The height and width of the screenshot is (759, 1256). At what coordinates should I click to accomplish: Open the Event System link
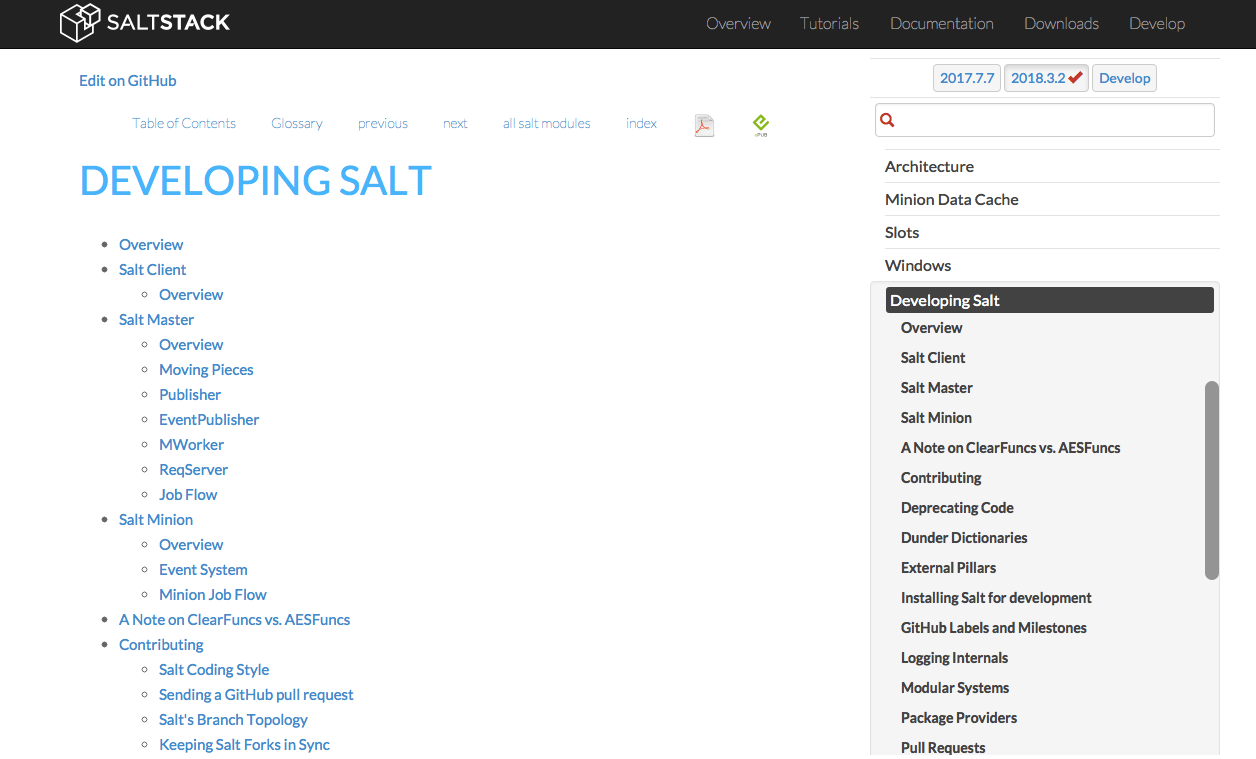(203, 570)
